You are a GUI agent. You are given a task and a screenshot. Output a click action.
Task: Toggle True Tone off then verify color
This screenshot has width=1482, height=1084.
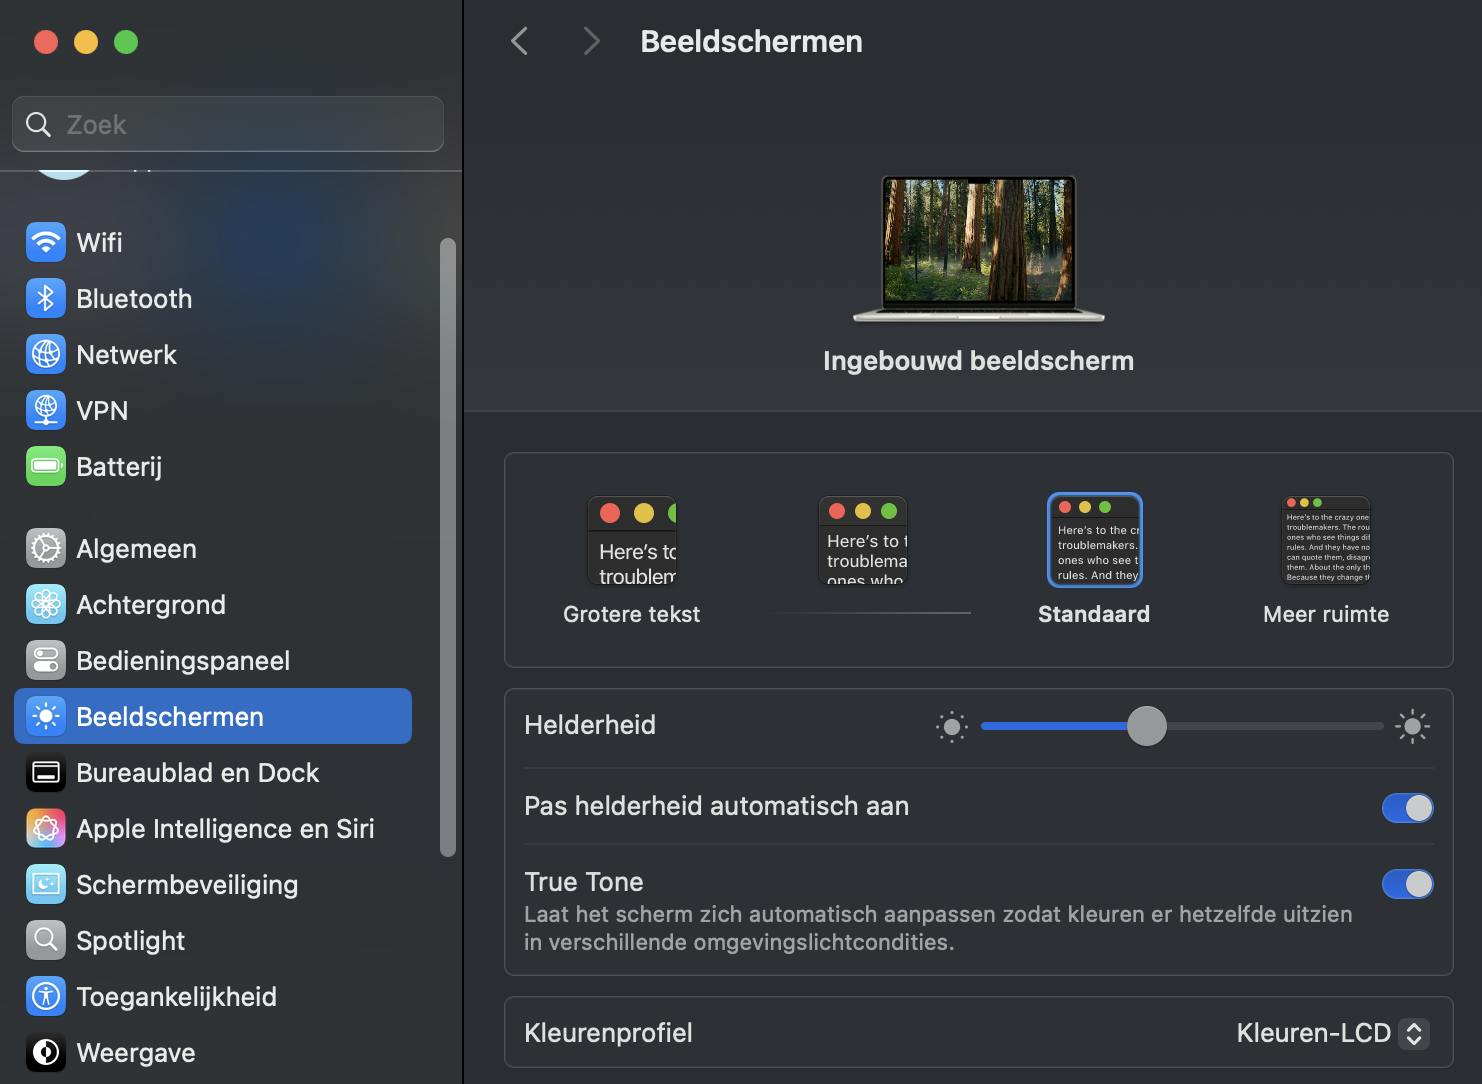1407,884
